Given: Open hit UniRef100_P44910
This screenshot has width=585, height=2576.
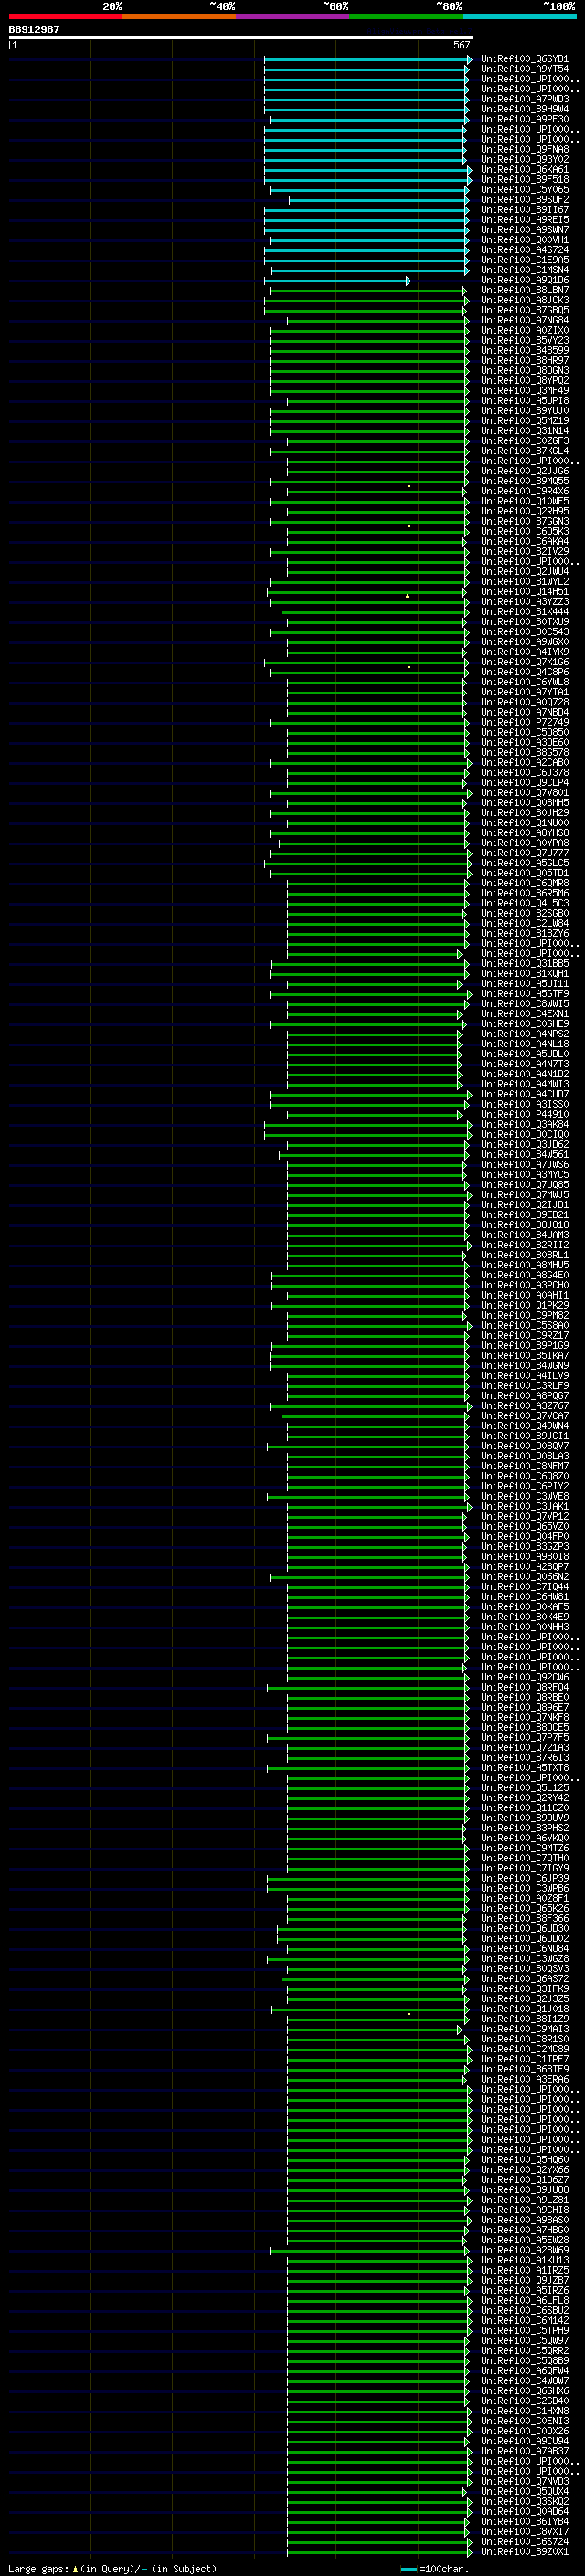Looking at the screenshot, I should [524, 1114].
